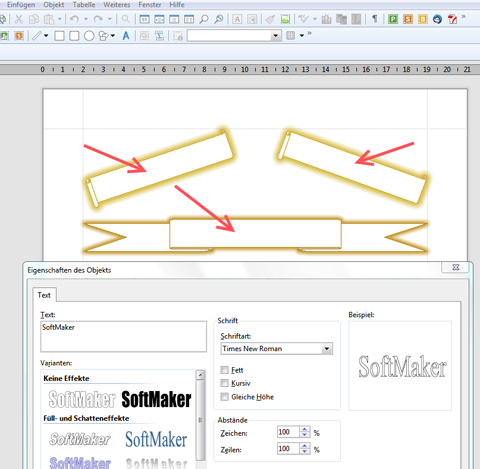Image resolution: width=480 pixels, height=469 pixels.
Task: Choose the blue SoftMaker fill variant
Action: point(156,439)
